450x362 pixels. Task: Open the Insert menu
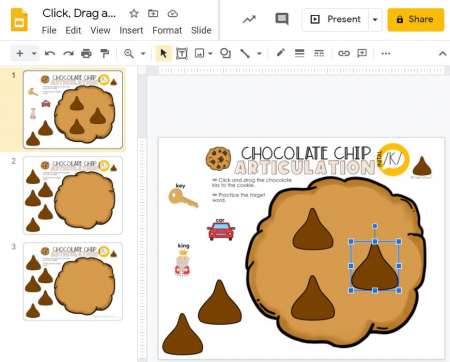point(131,30)
